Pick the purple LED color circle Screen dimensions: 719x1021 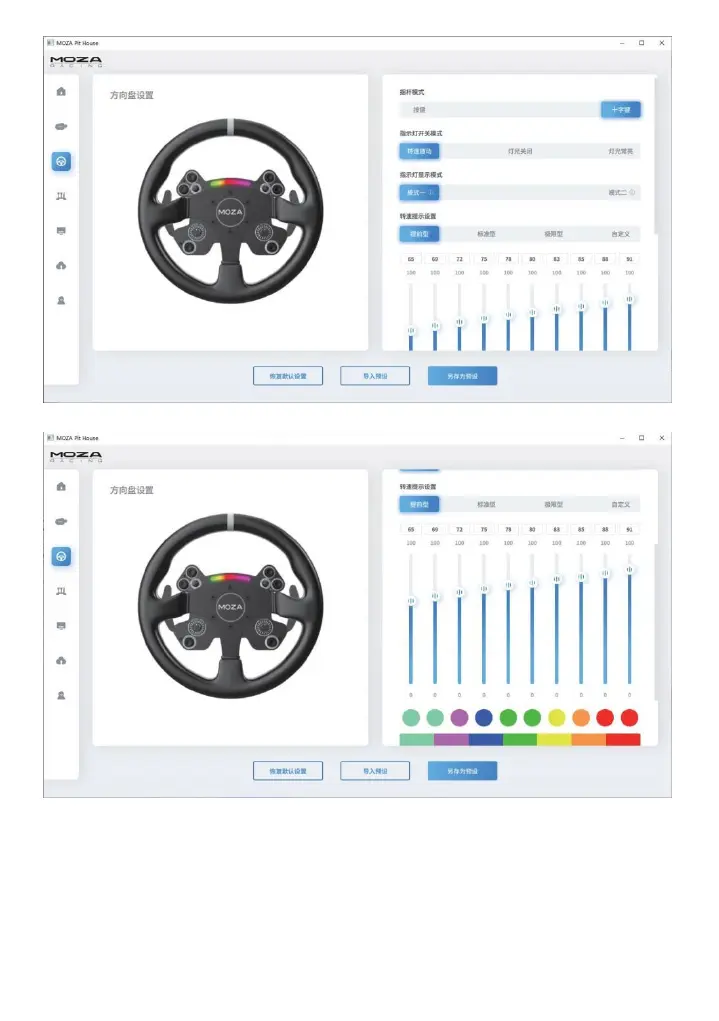click(459, 718)
